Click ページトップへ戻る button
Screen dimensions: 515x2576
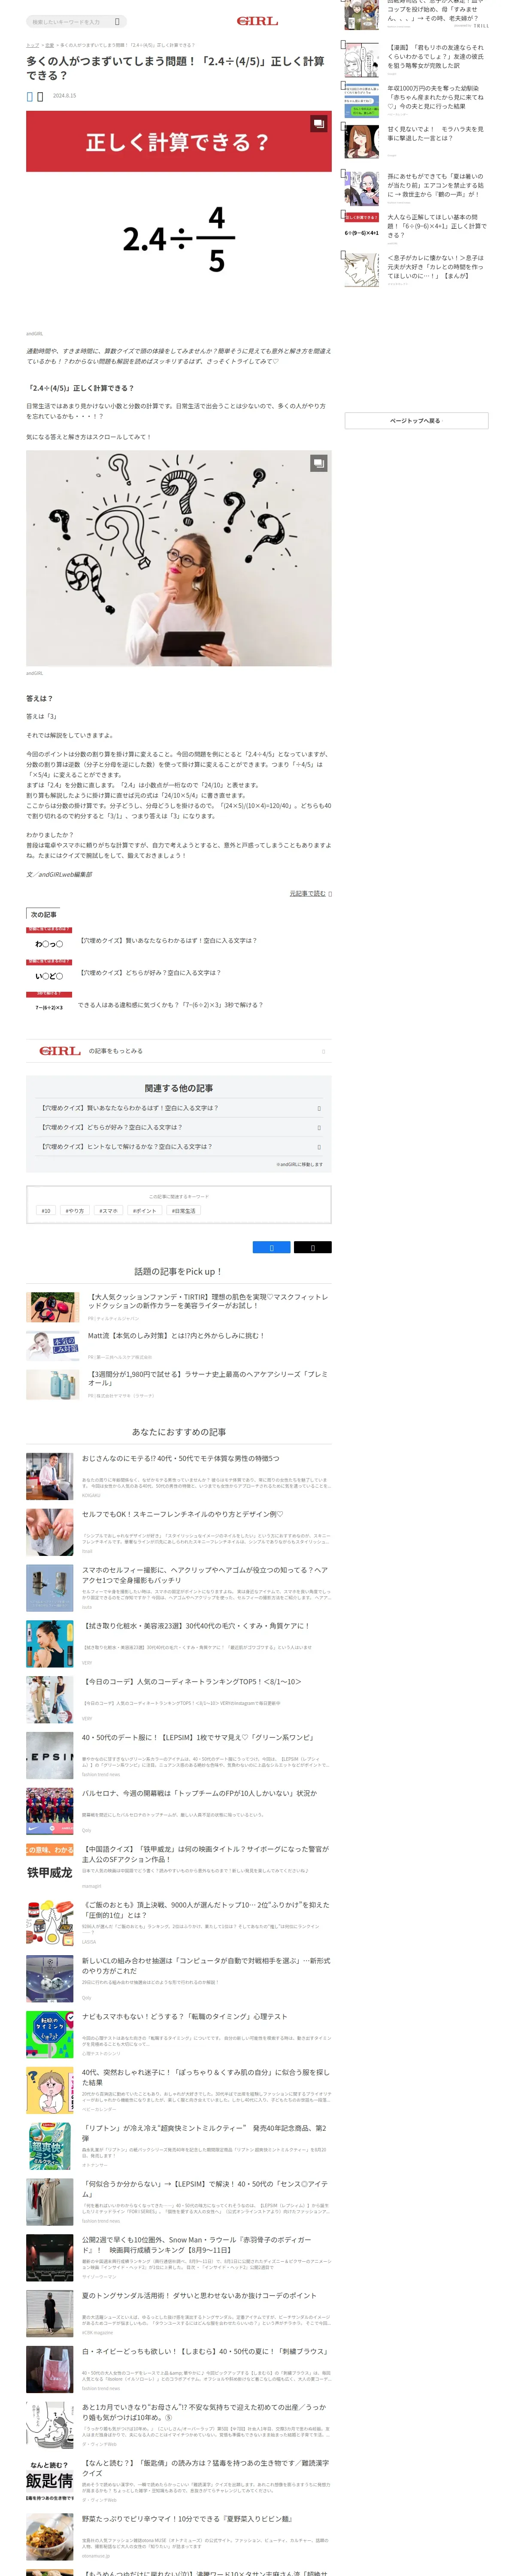tap(416, 421)
